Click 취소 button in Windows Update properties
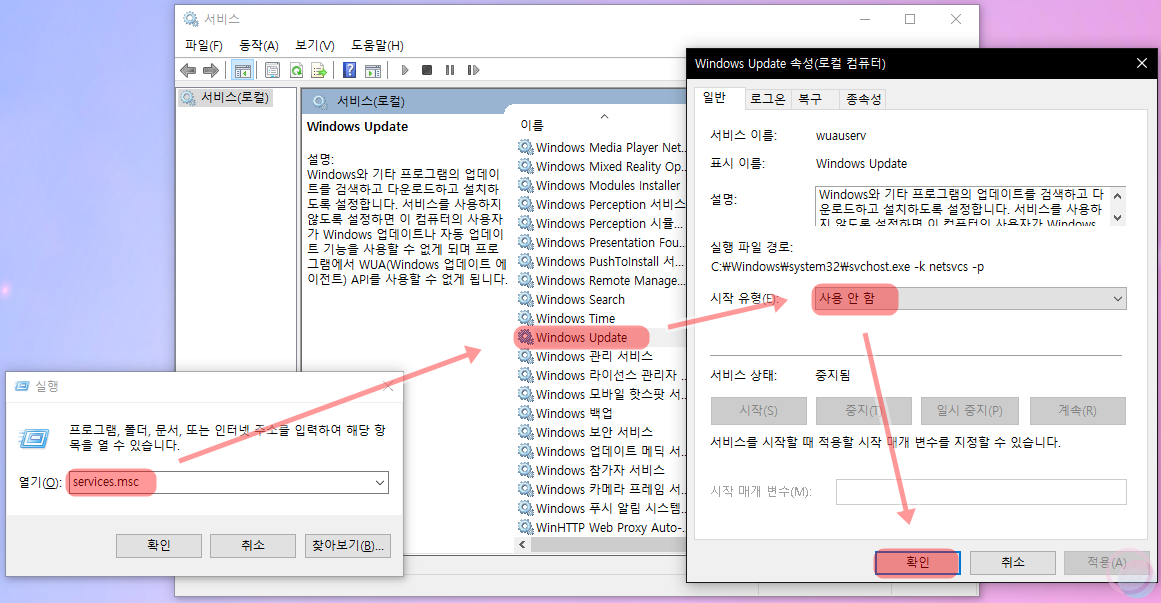The height and width of the screenshot is (603, 1161). [x=1013, y=562]
